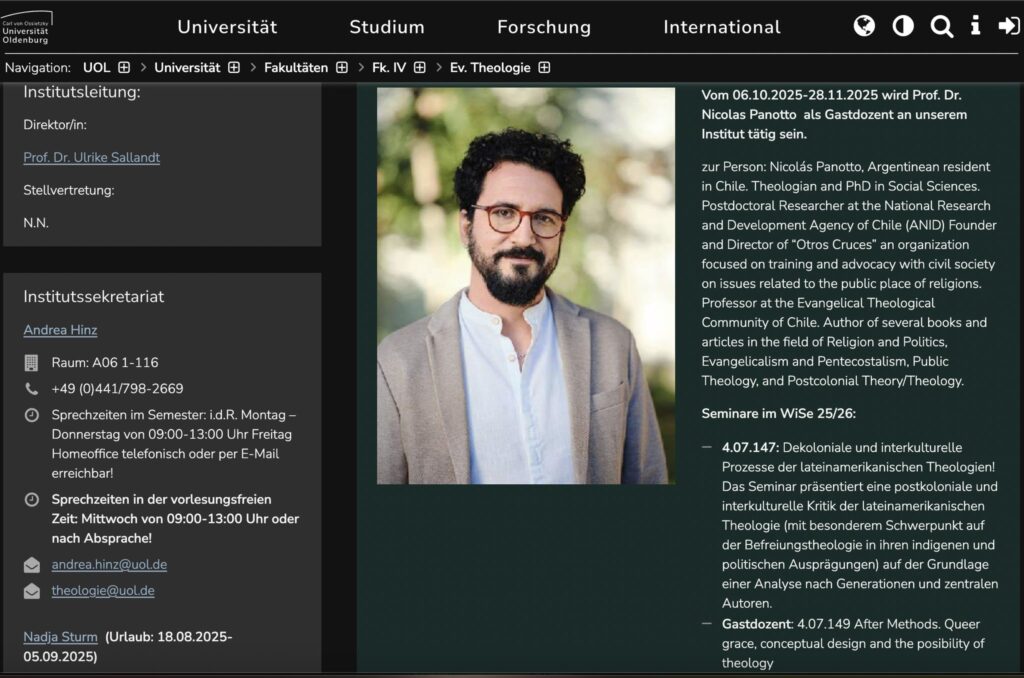This screenshot has width=1024, height=678.
Task: Open the Forschung main menu
Action: (x=544, y=27)
